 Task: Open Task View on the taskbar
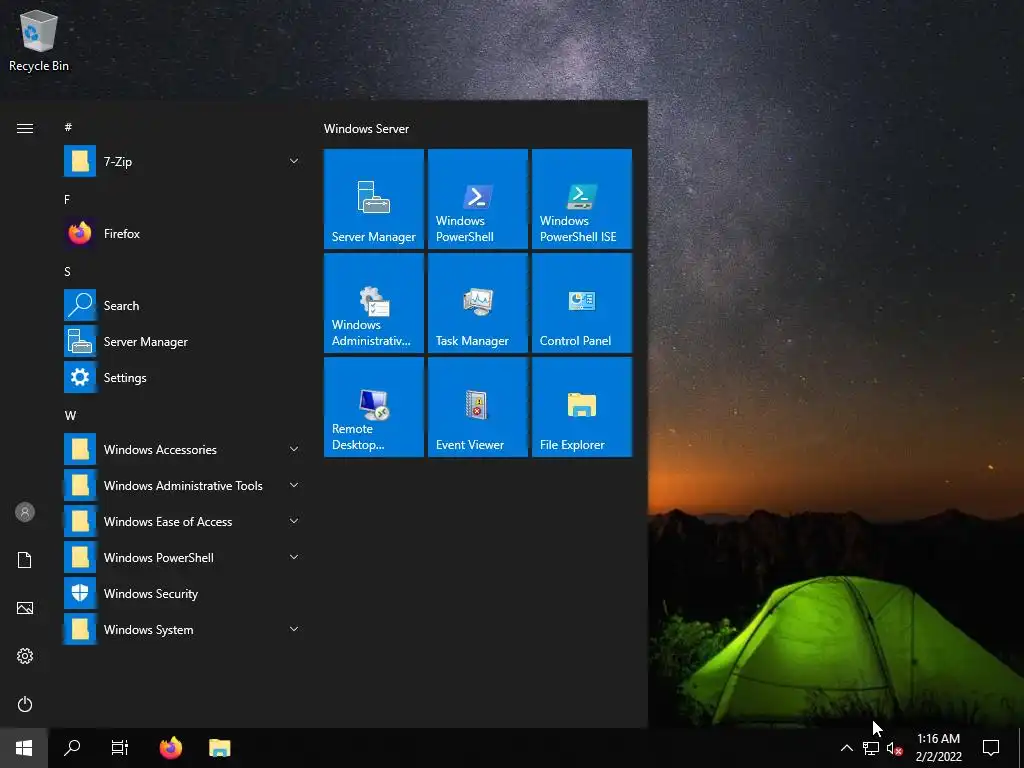coord(120,748)
